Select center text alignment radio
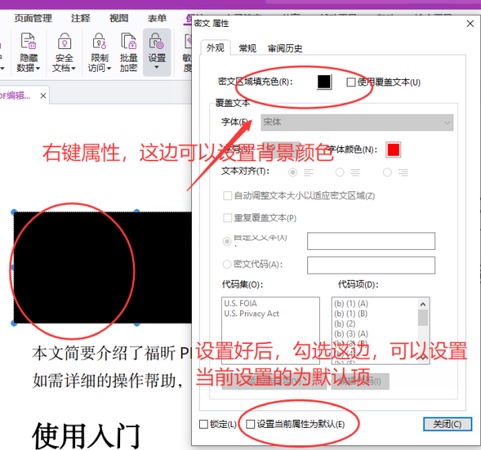 [340, 172]
